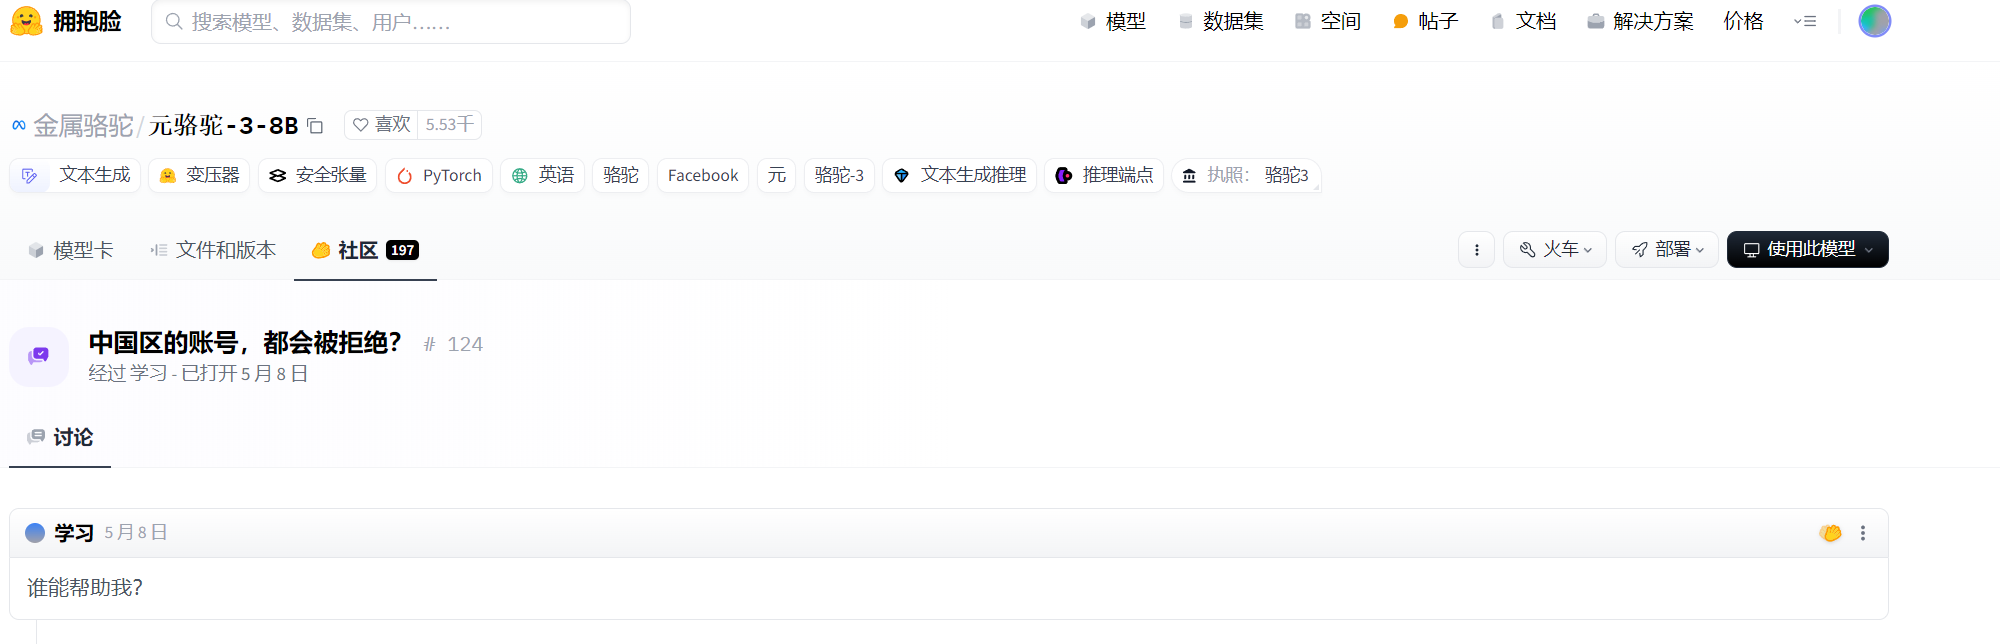Open the comment three-dot options menu

coord(1863,533)
